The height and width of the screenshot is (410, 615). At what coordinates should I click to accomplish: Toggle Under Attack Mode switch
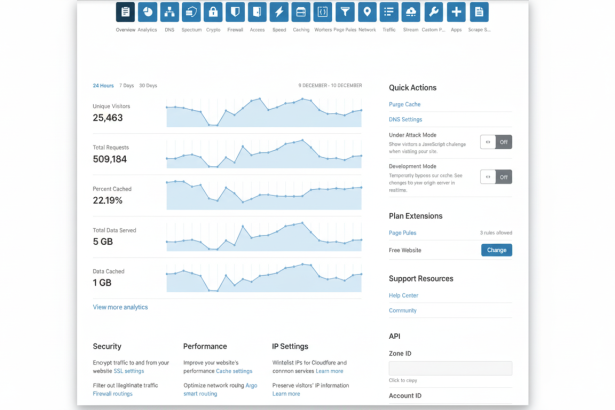point(496,142)
